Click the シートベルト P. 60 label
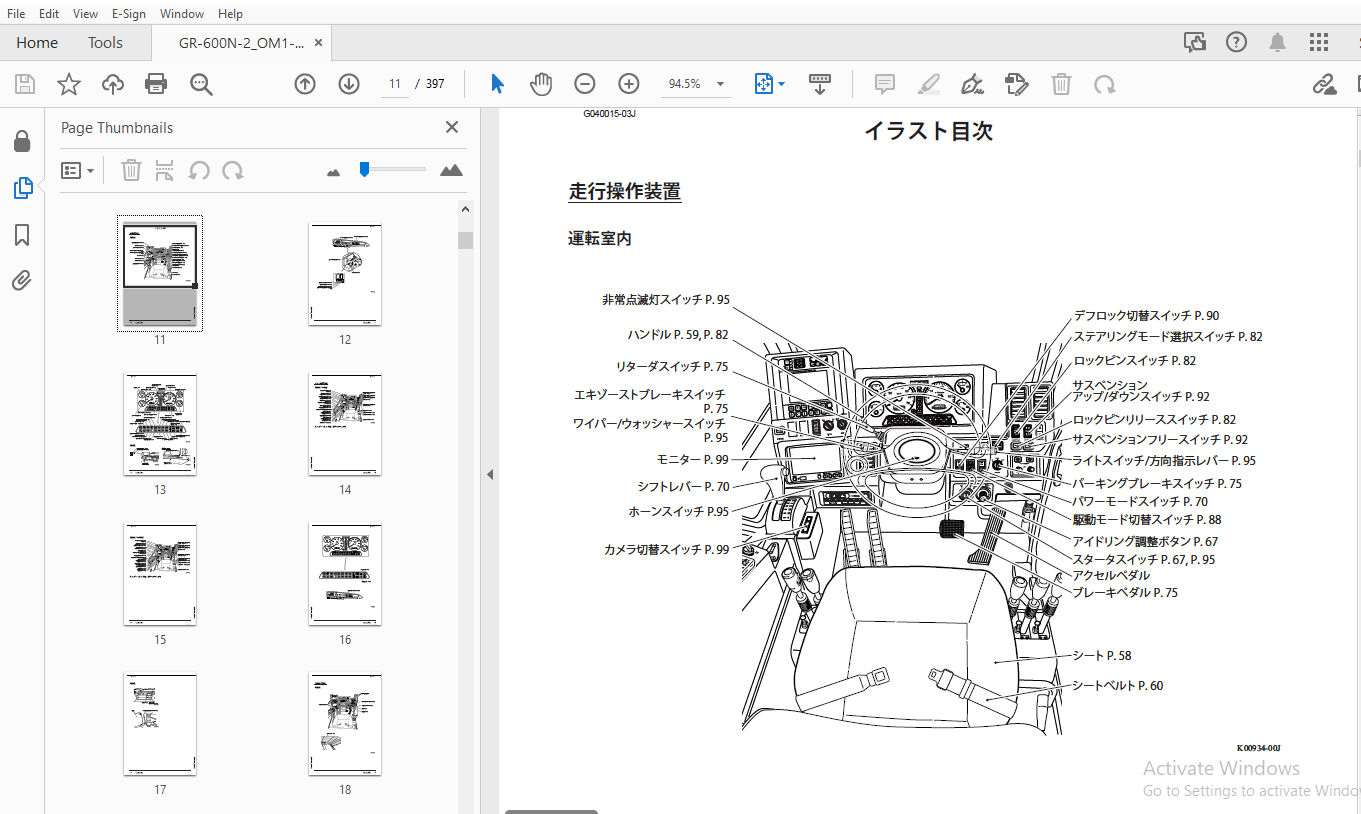This screenshot has width=1361, height=814. [1118, 686]
